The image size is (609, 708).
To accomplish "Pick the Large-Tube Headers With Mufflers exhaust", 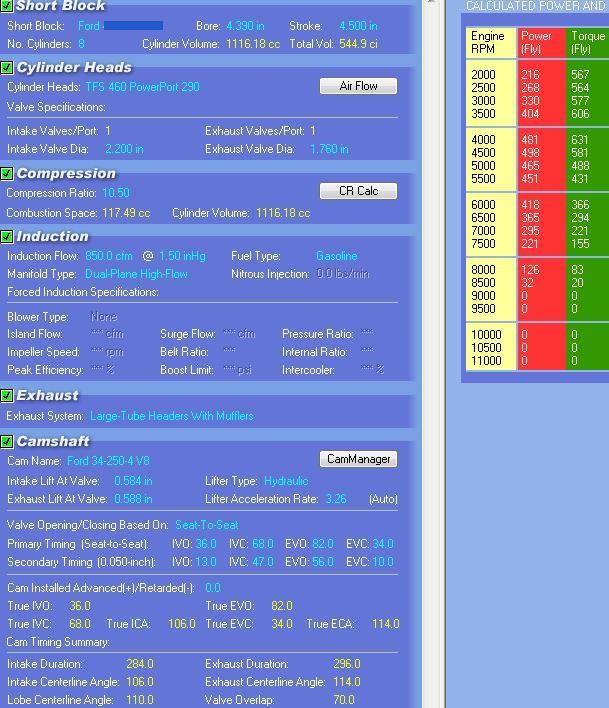I will [x=171, y=416].
